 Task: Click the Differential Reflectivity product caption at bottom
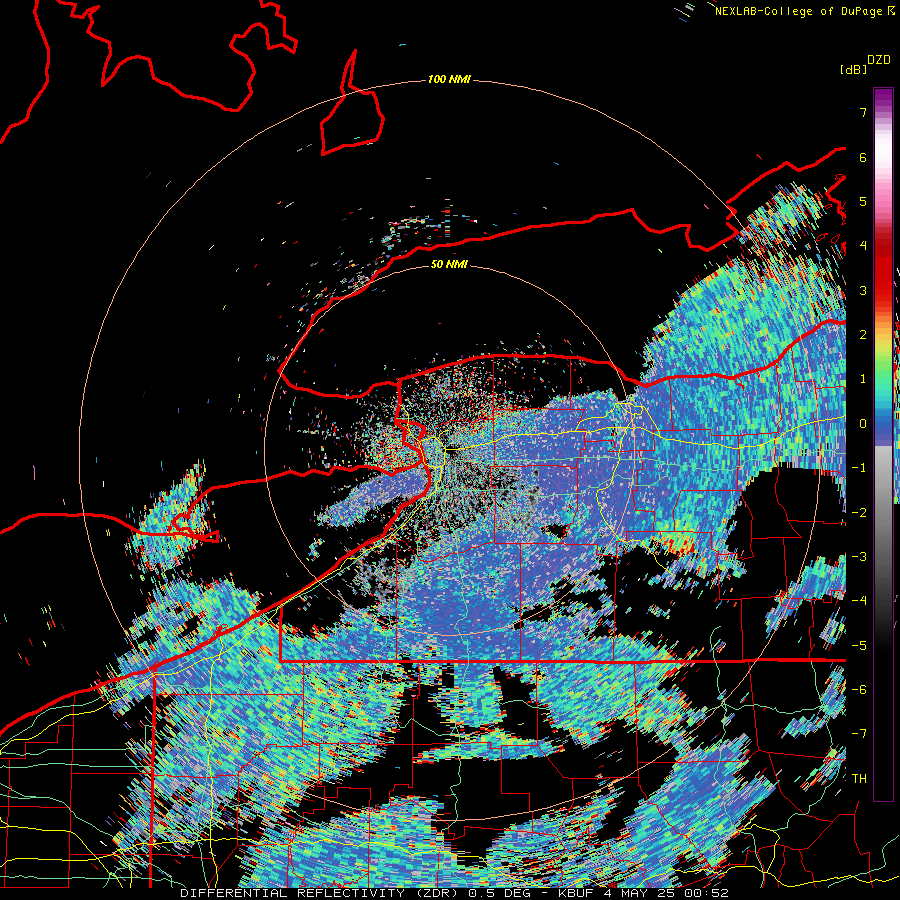[454, 893]
